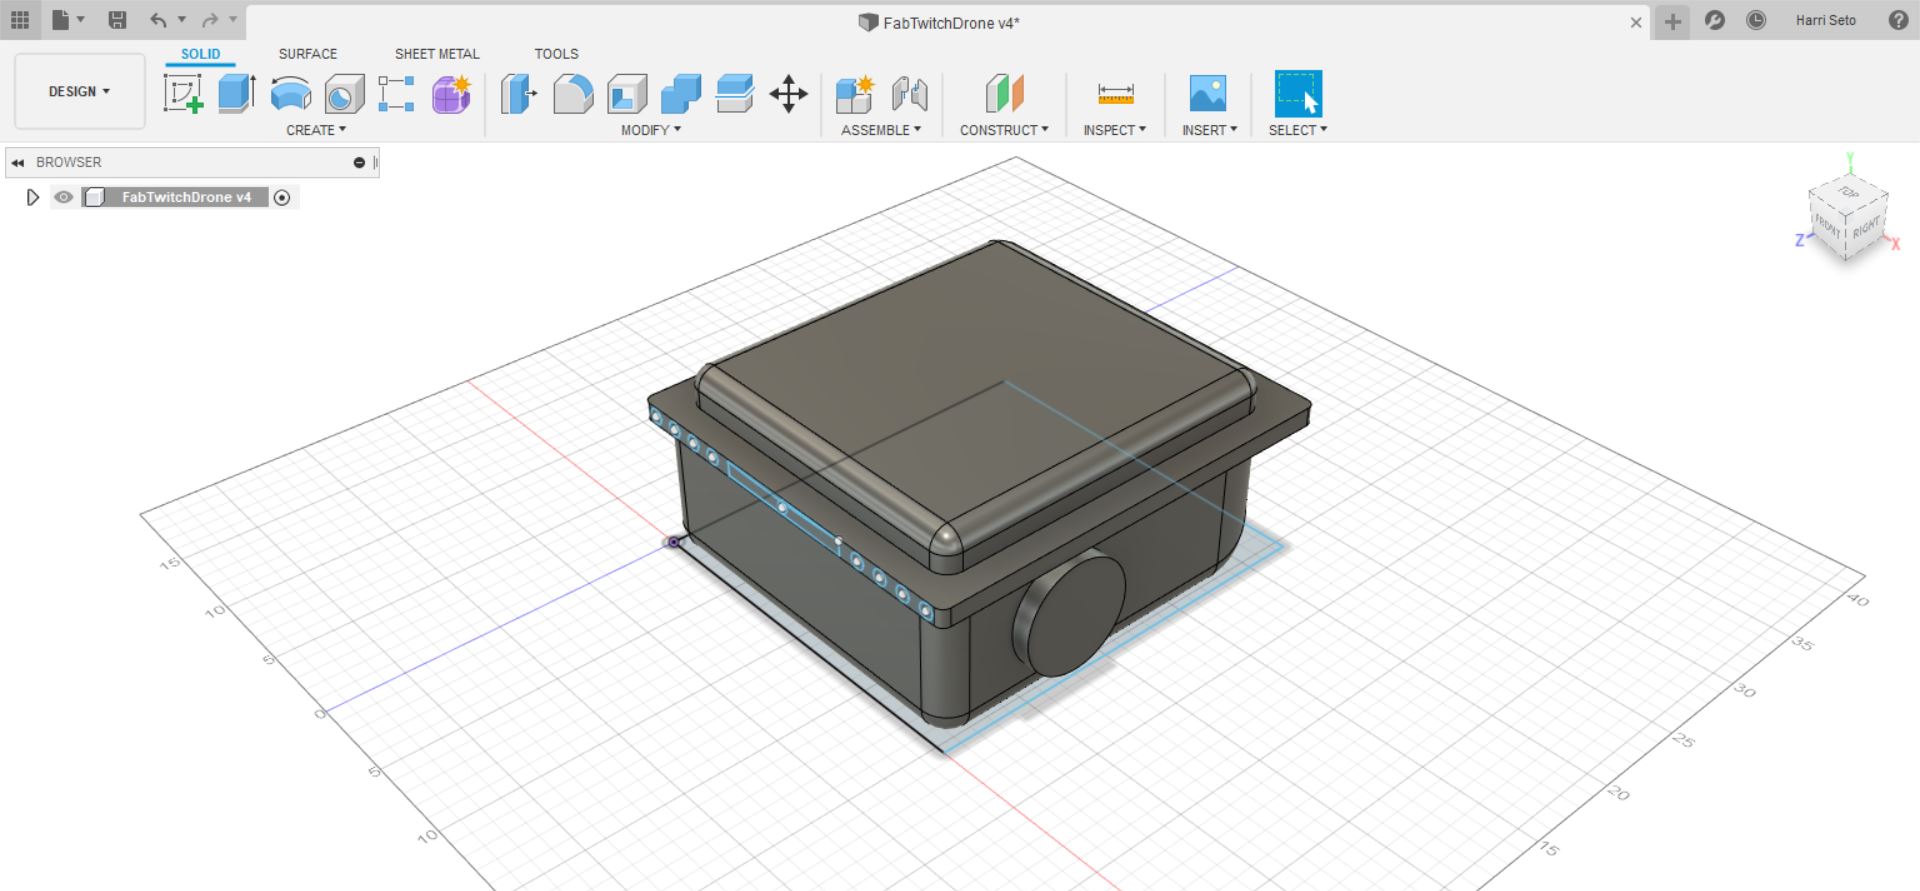Switch to the TOOLS tab
Viewport: 1920px width, 891px height.
click(x=556, y=54)
